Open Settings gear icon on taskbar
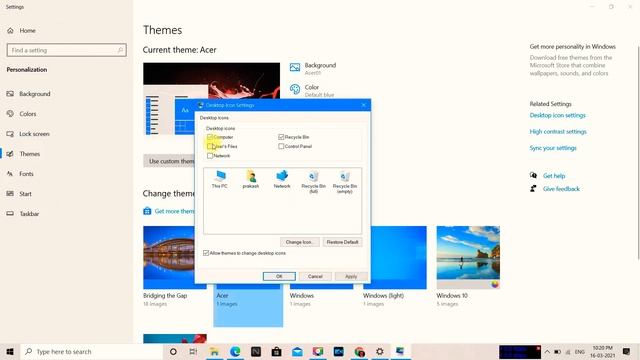Viewport: 640px width, 360px height. click(380, 351)
